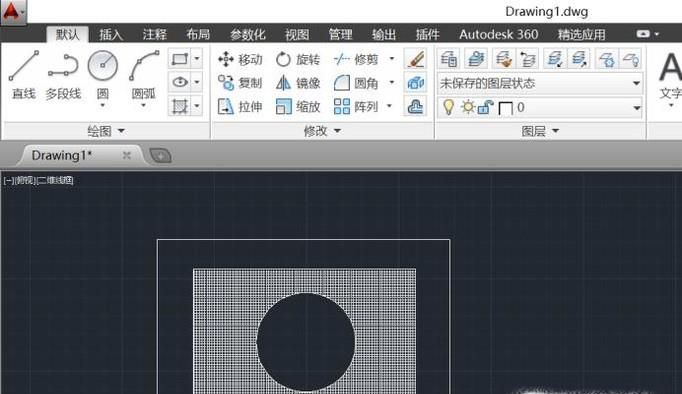Open the 修剪 dropdown arrow

(391, 59)
